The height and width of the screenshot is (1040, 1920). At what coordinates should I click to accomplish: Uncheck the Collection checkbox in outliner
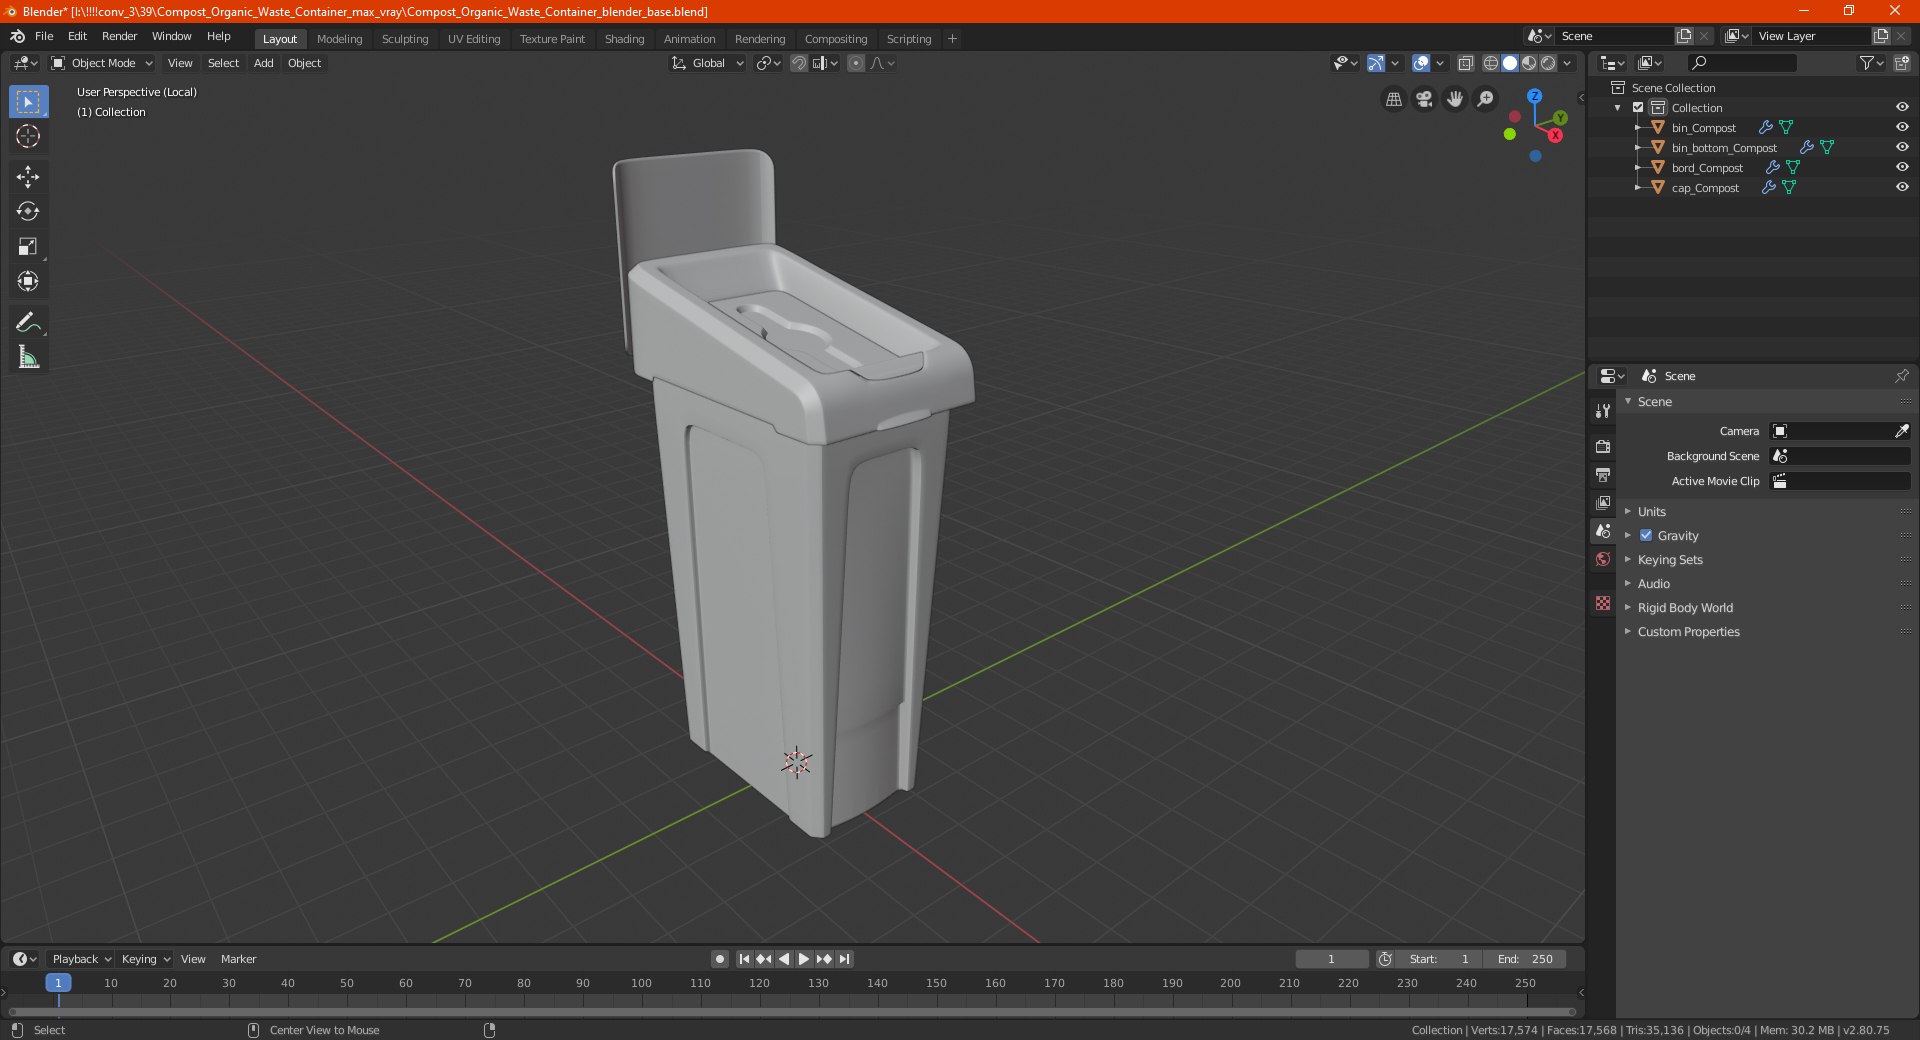[x=1638, y=107]
